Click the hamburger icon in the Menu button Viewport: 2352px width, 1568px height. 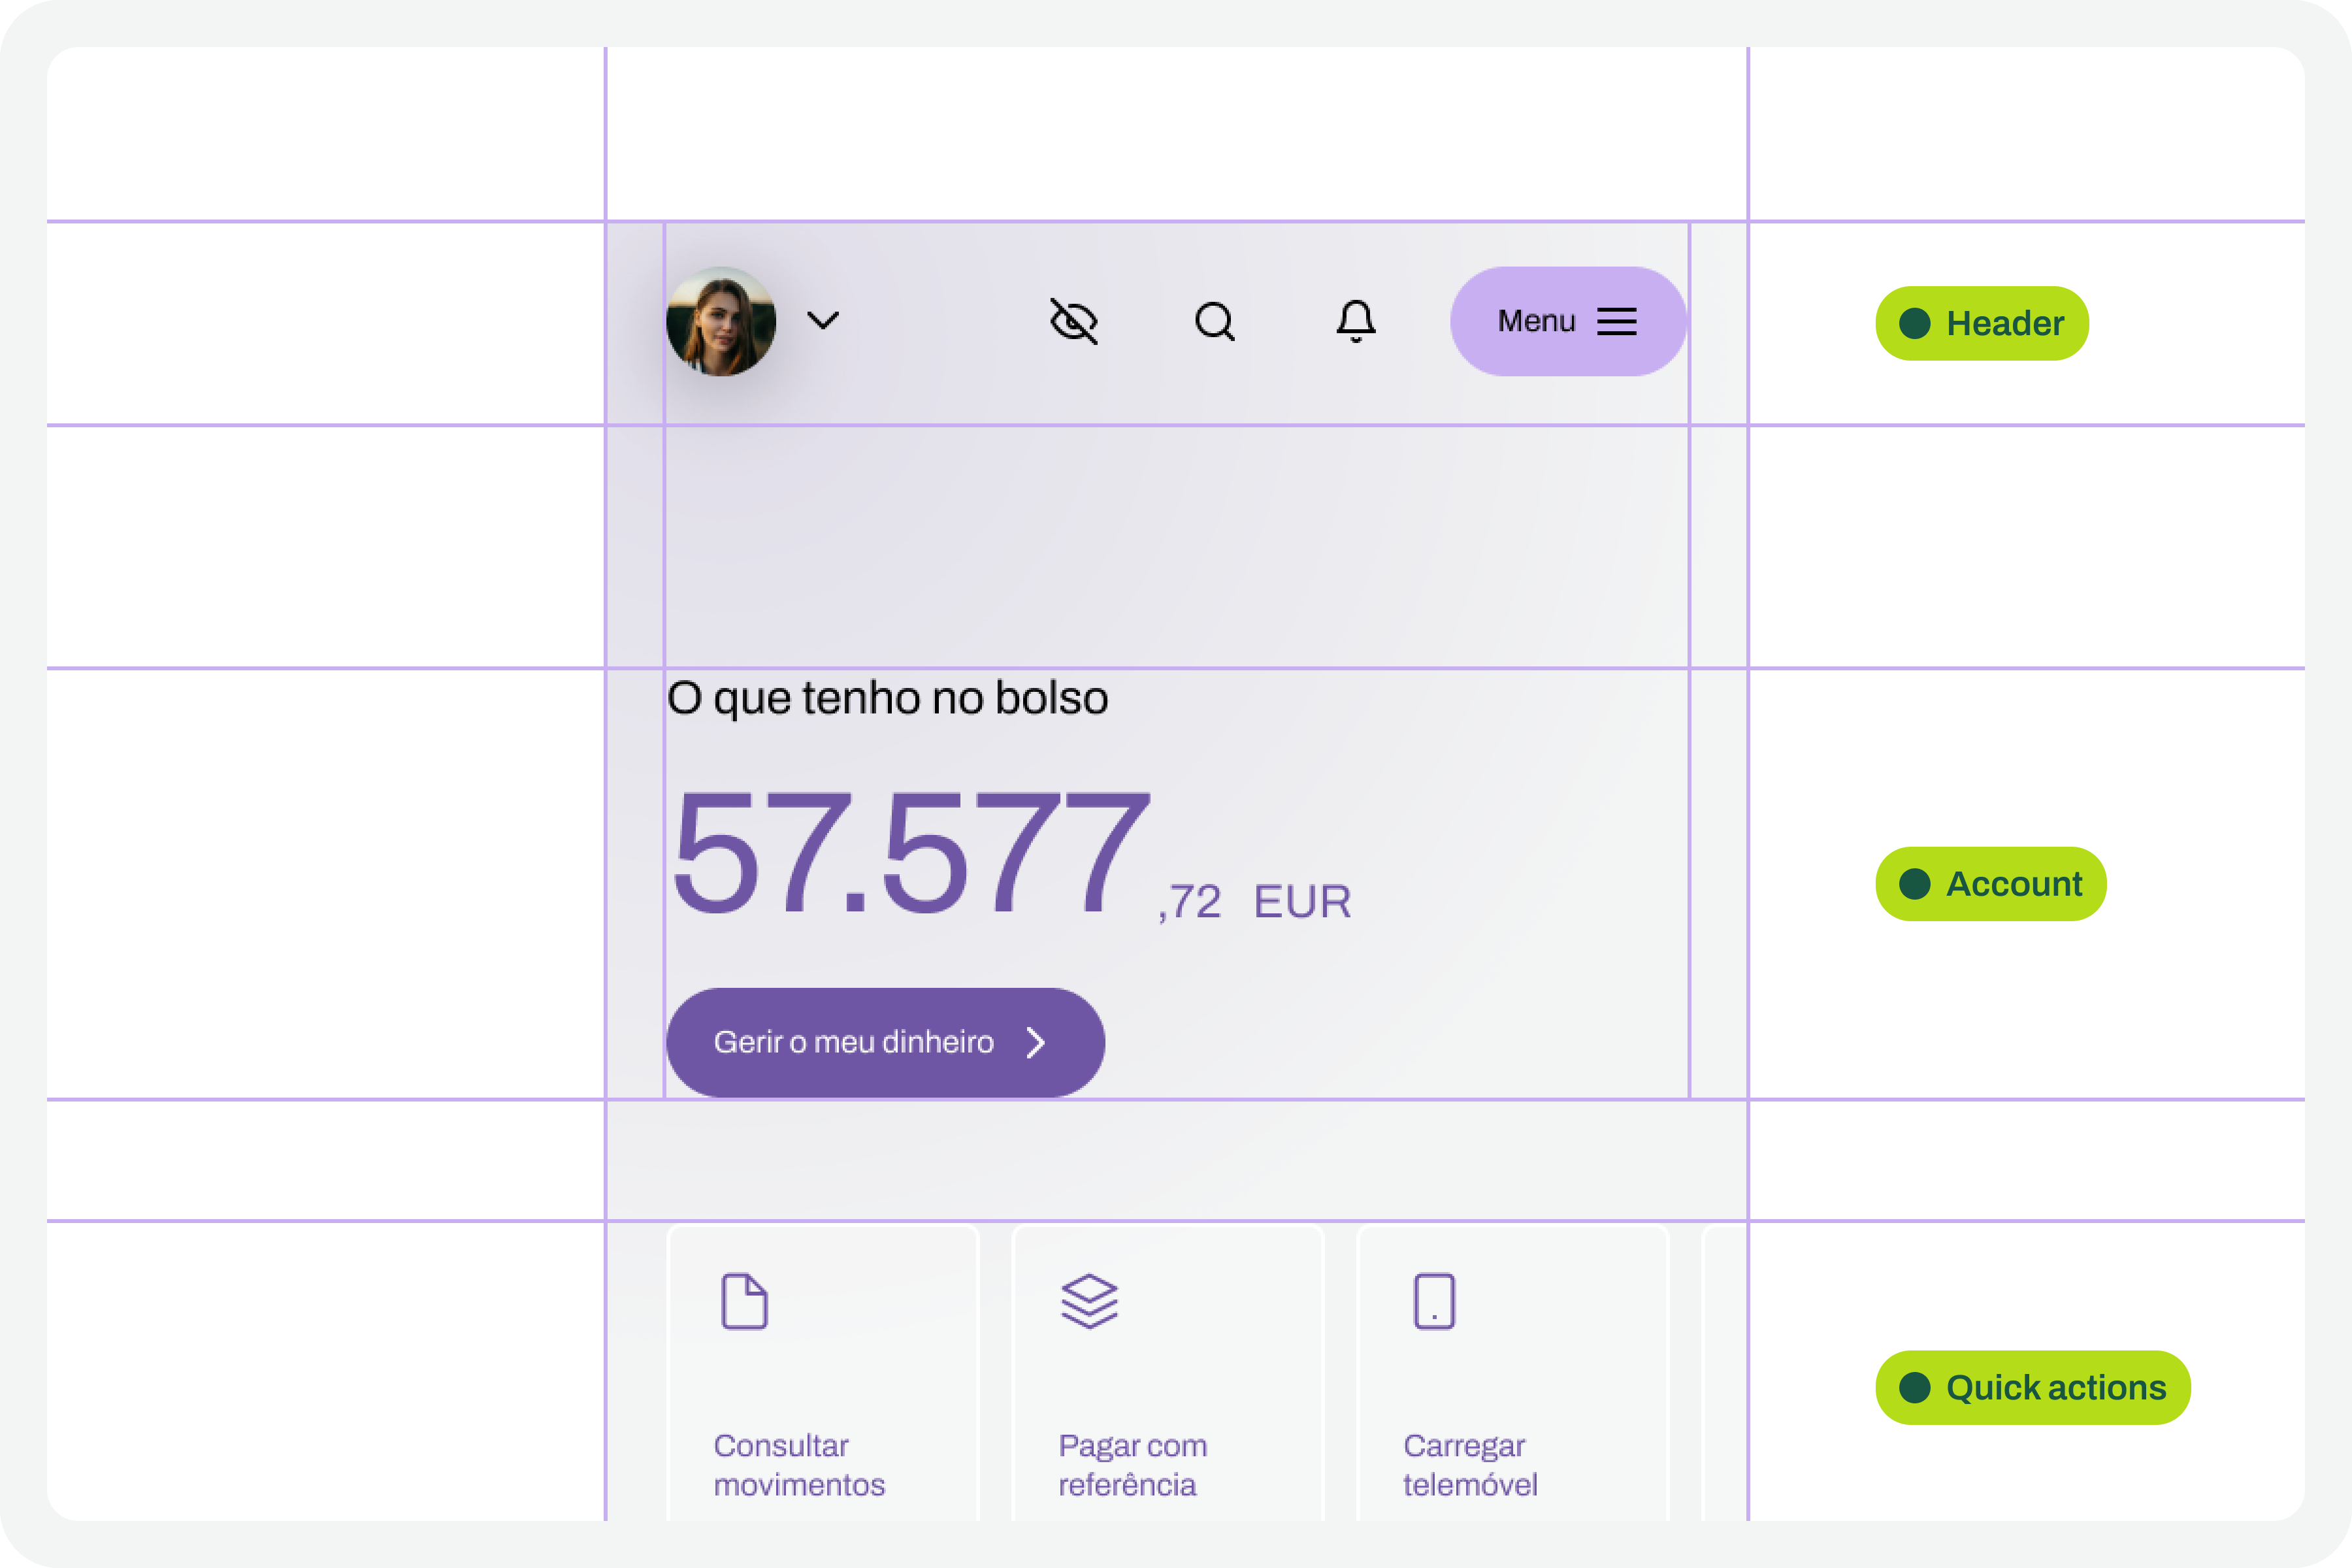click(1616, 321)
